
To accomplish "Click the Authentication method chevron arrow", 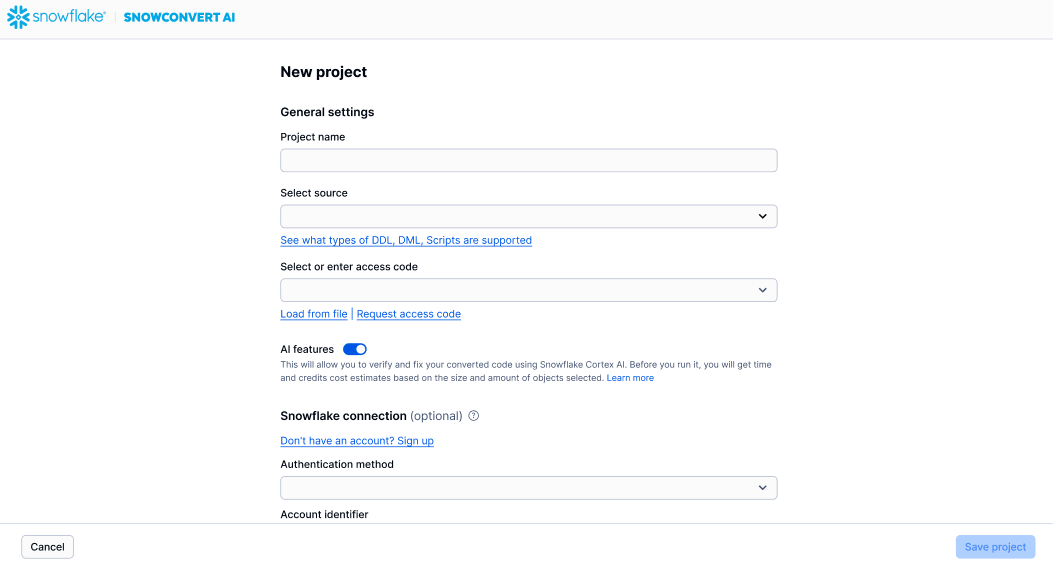I will 762,488.
